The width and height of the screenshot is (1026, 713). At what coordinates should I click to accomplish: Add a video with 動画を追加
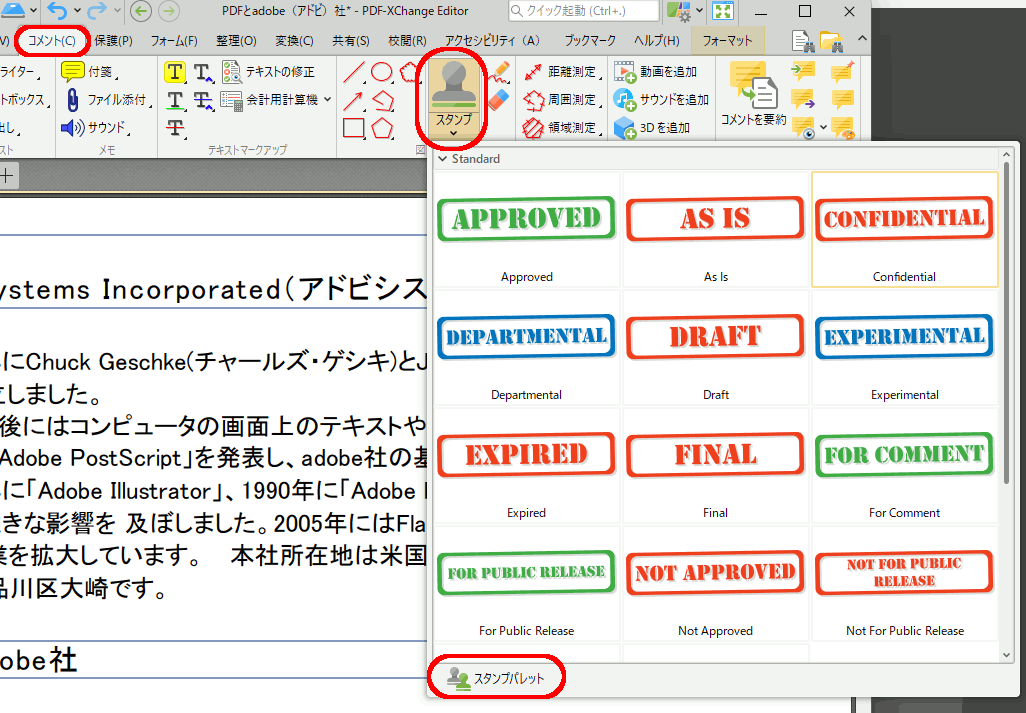[x=656, y=71]
